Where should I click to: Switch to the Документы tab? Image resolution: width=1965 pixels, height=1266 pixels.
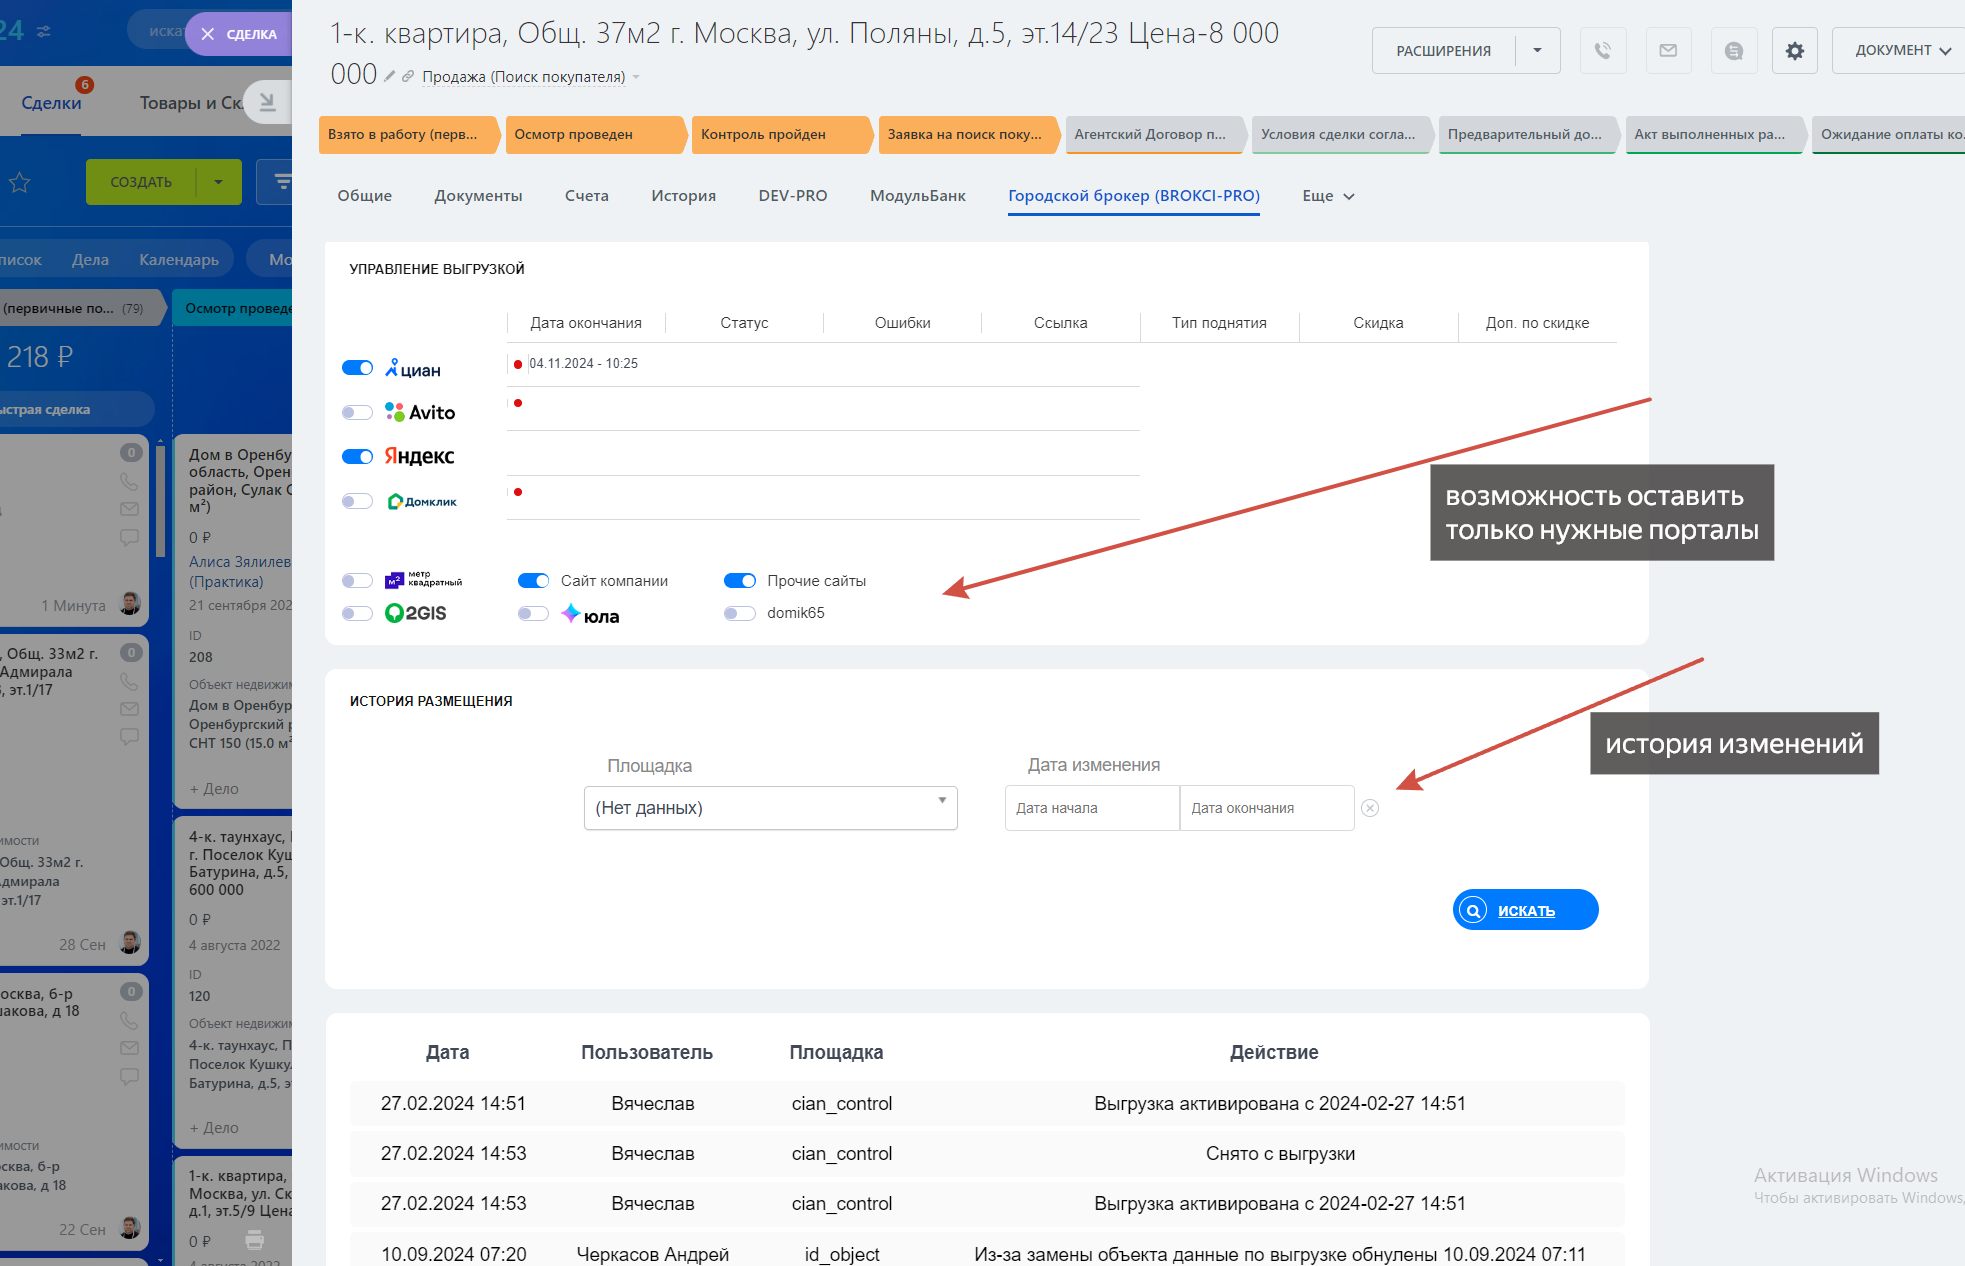[x=478, y=196]
